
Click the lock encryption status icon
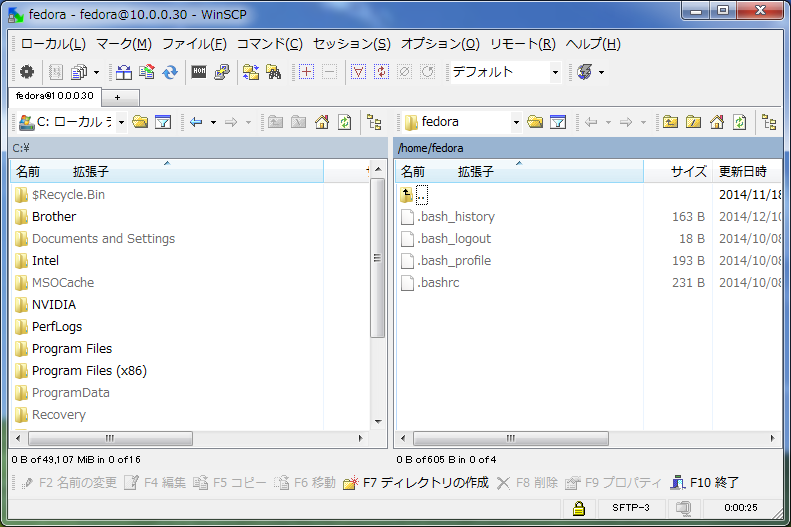tap(579, 508)
